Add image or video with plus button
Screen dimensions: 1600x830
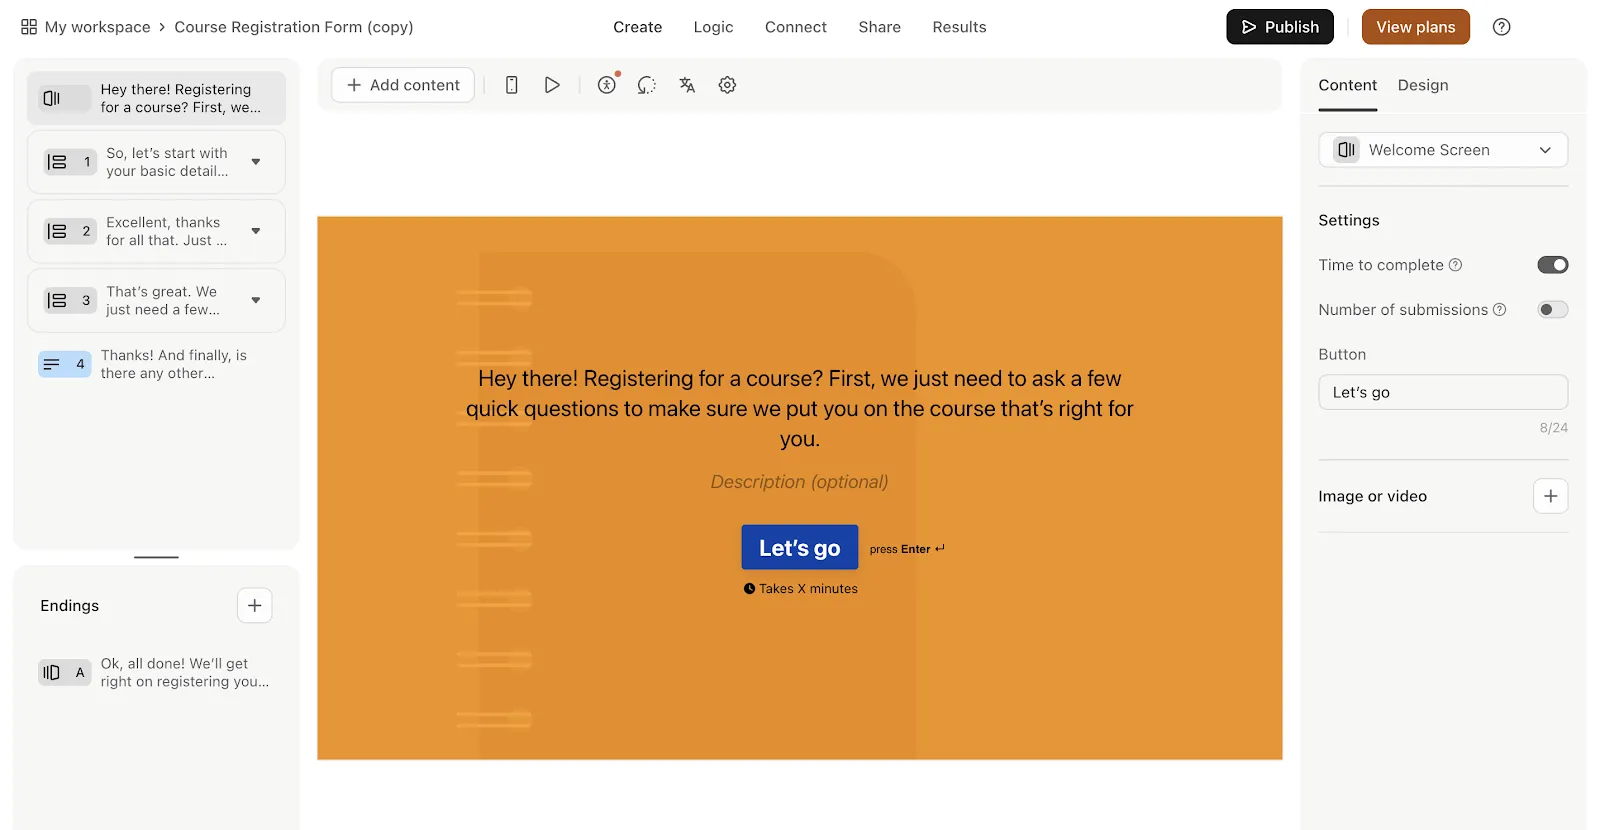point(1550,496)
